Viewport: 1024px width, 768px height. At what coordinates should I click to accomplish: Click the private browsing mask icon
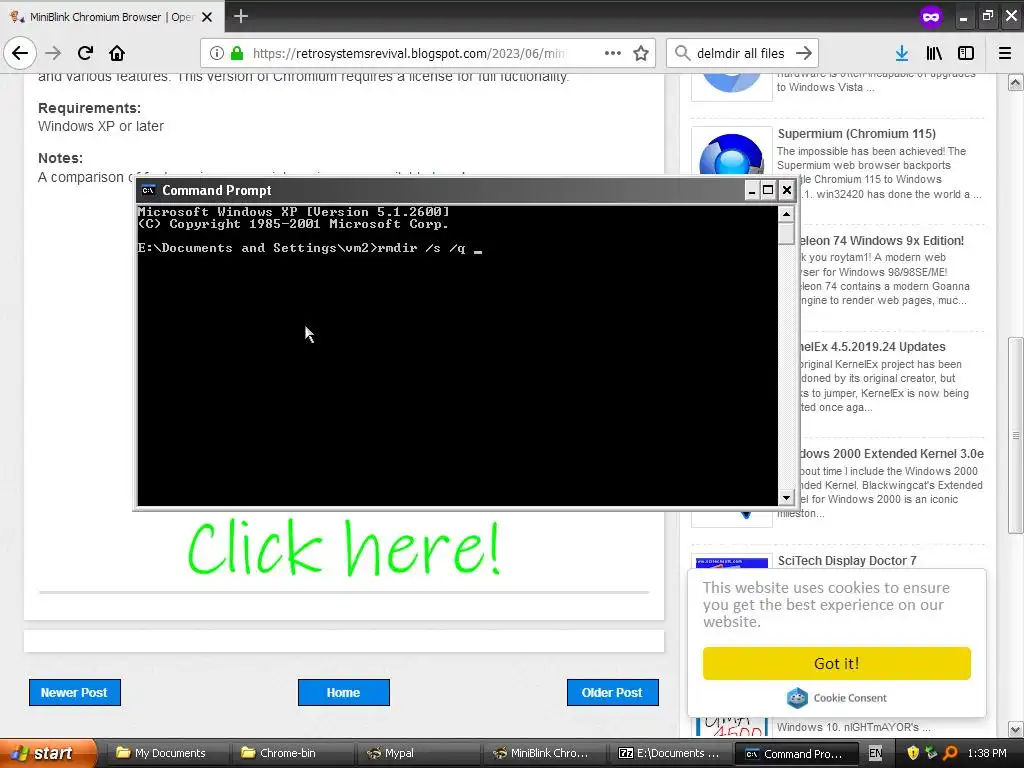931,16
